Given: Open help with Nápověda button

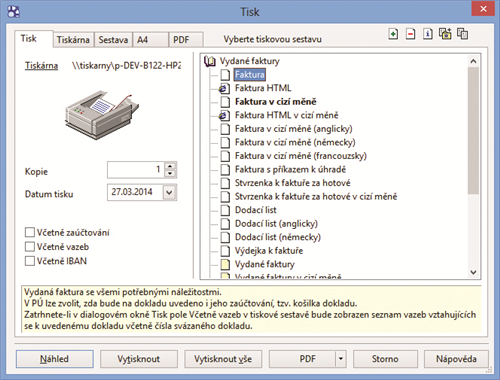Looking at the screenshot, I should (456, 359).
